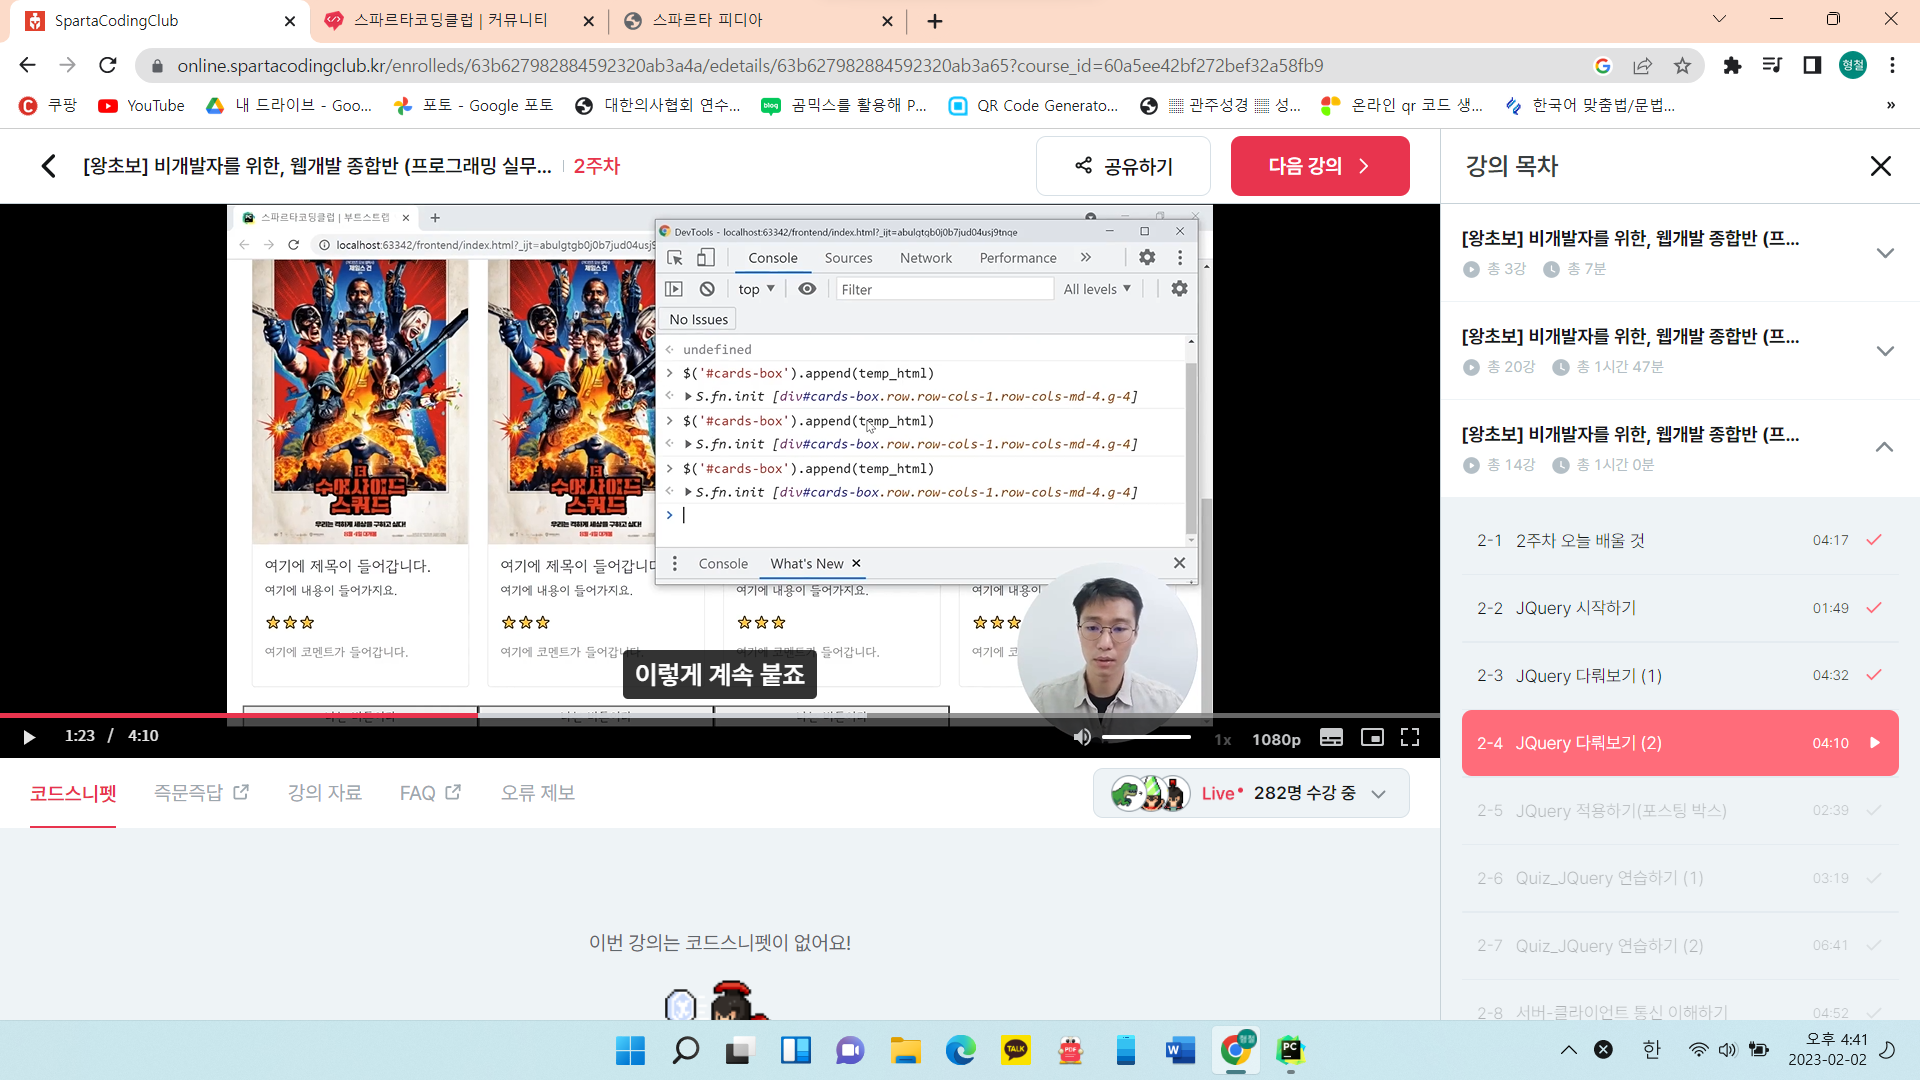Expand Live 282명 수강 중 dropdown
Viewport: 1920px width, 1080px height.
[x=1251, y=793]
